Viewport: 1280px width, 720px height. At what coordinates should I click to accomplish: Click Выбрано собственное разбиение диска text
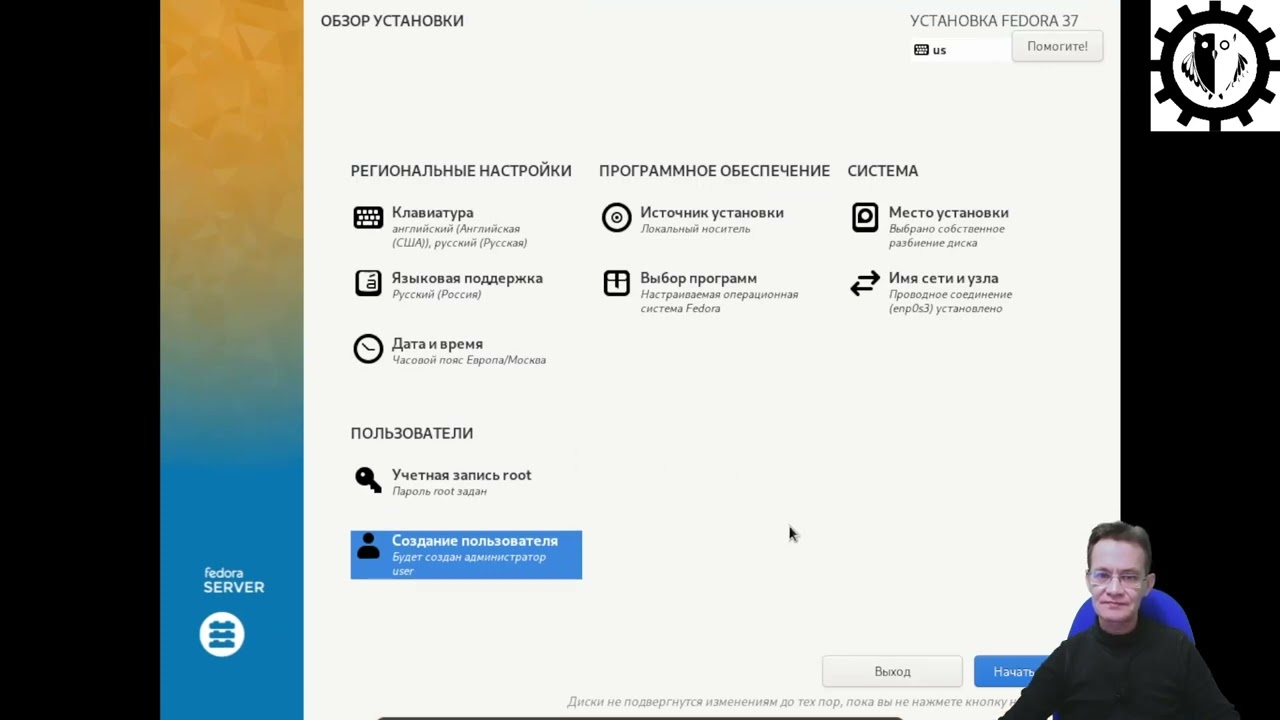pos(947,236)
